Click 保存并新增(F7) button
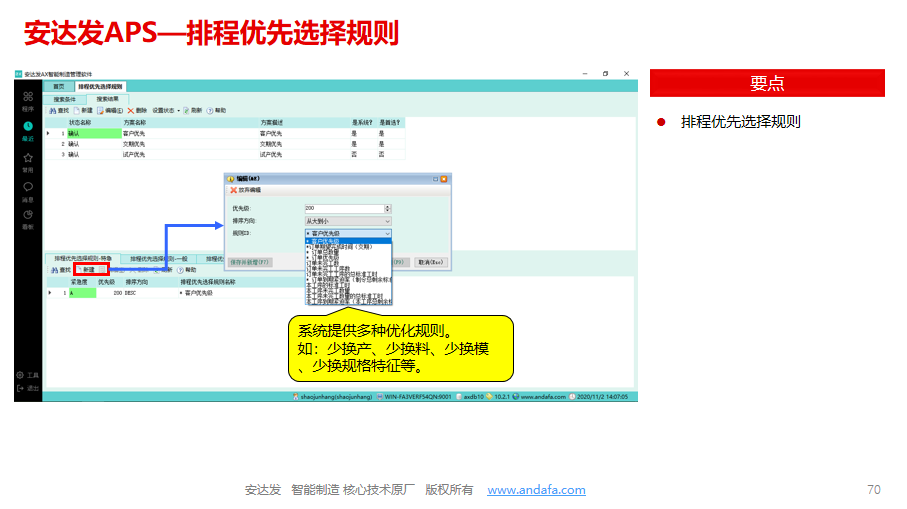The width and height of the screenshot is (907, 509). click(249, 262)
